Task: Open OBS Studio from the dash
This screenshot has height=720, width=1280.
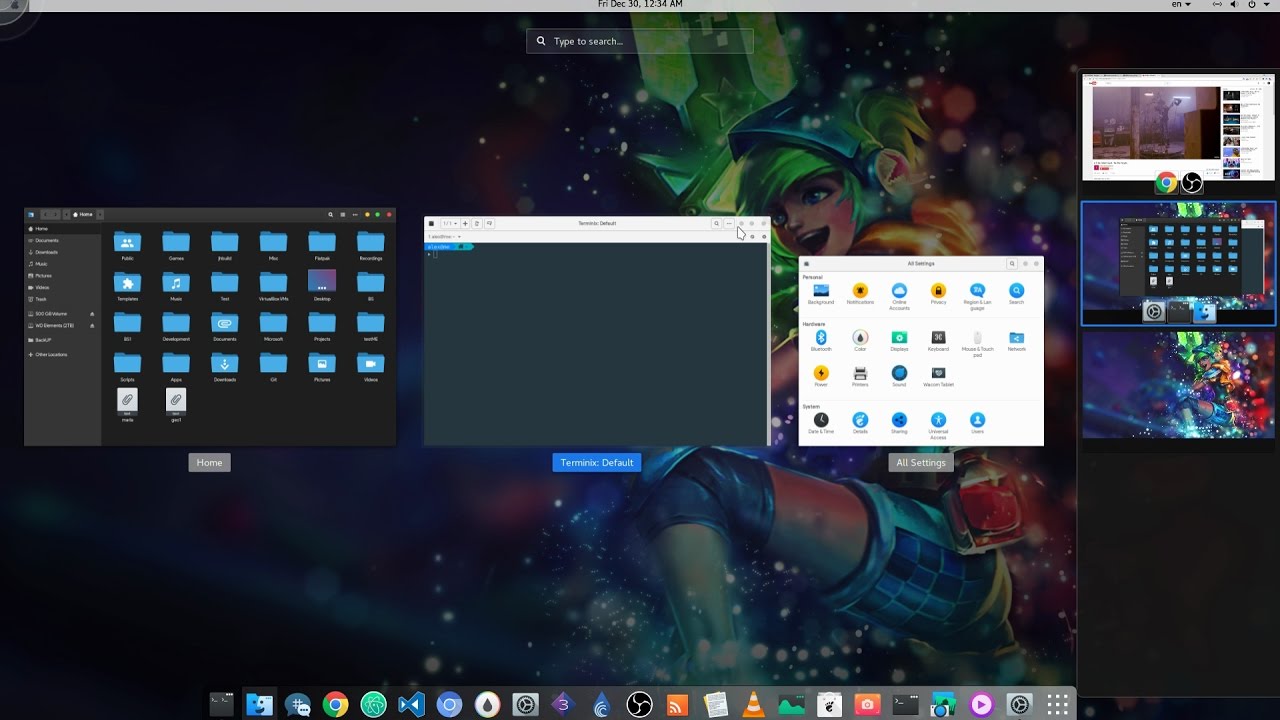Action: [x=639, y=705]
